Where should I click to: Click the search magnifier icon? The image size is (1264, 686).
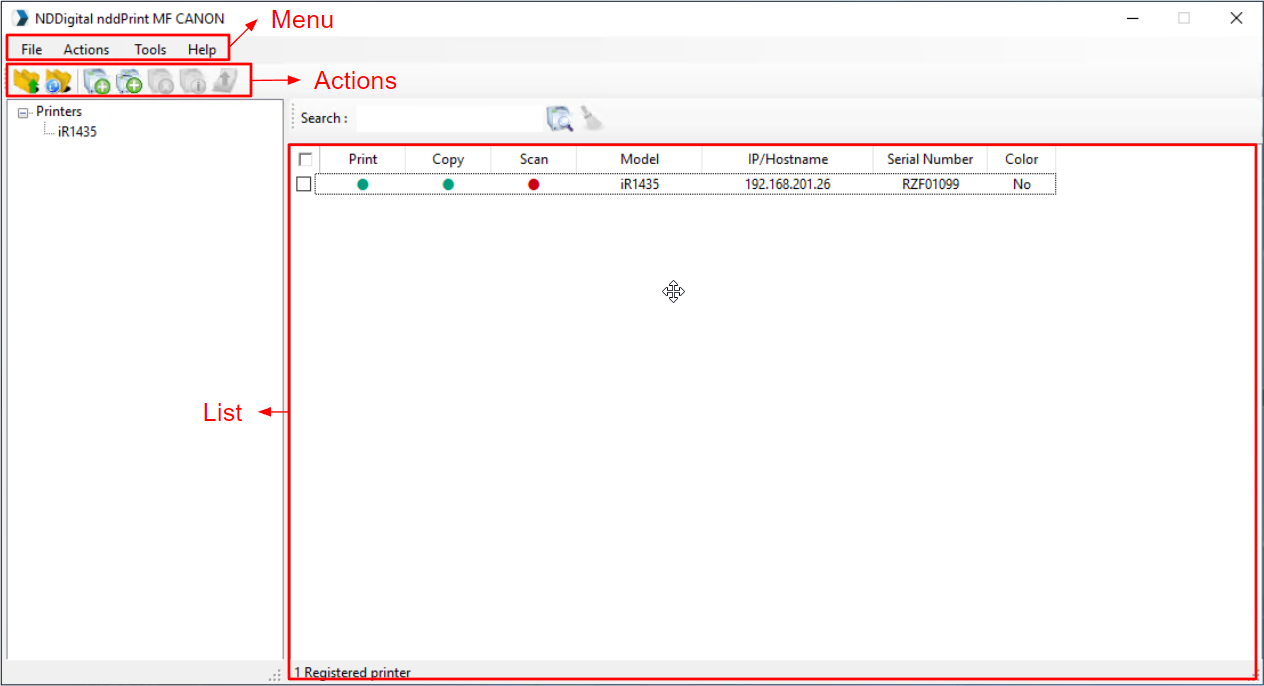[x=559, y=119]
